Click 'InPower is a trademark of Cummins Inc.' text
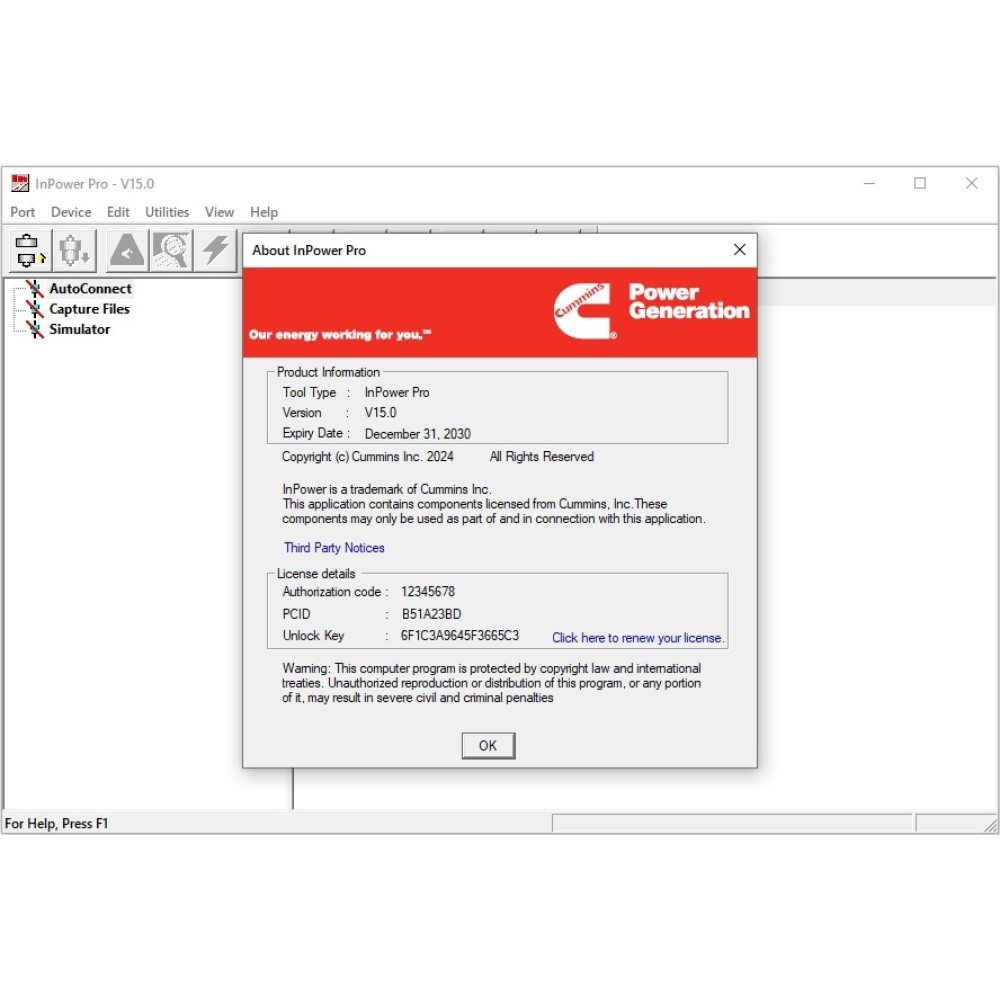The height and width of the screenshot is (1000, 1000). pyautogui.click(x=387, y=489)
